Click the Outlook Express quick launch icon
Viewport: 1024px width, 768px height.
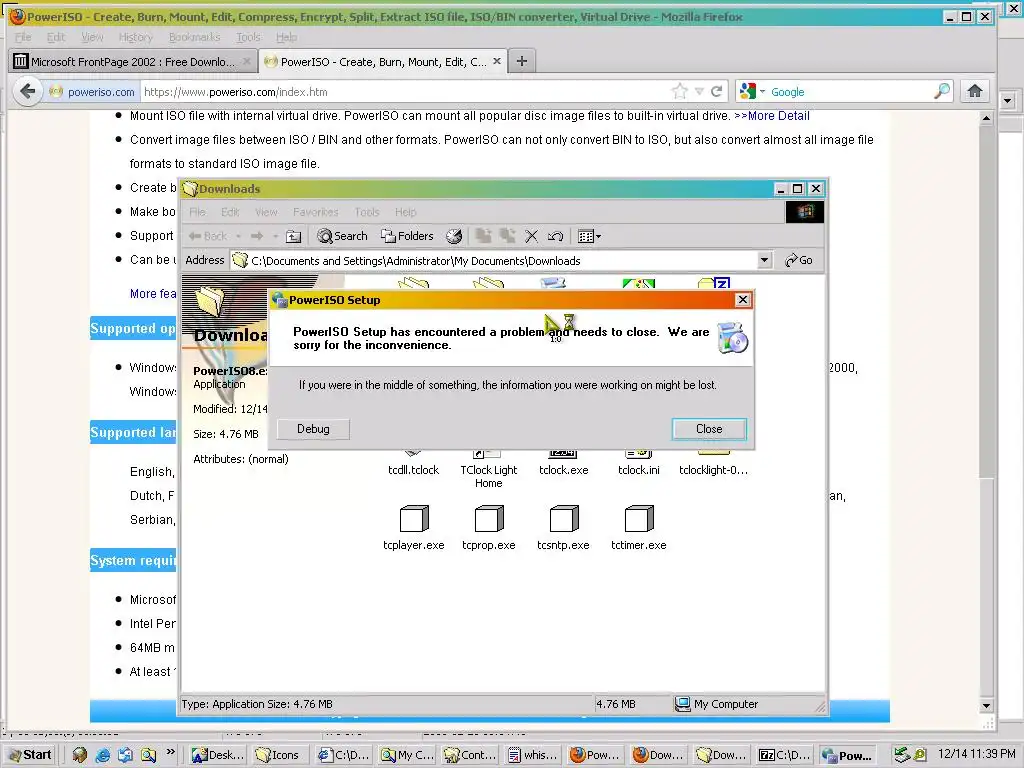125,755
